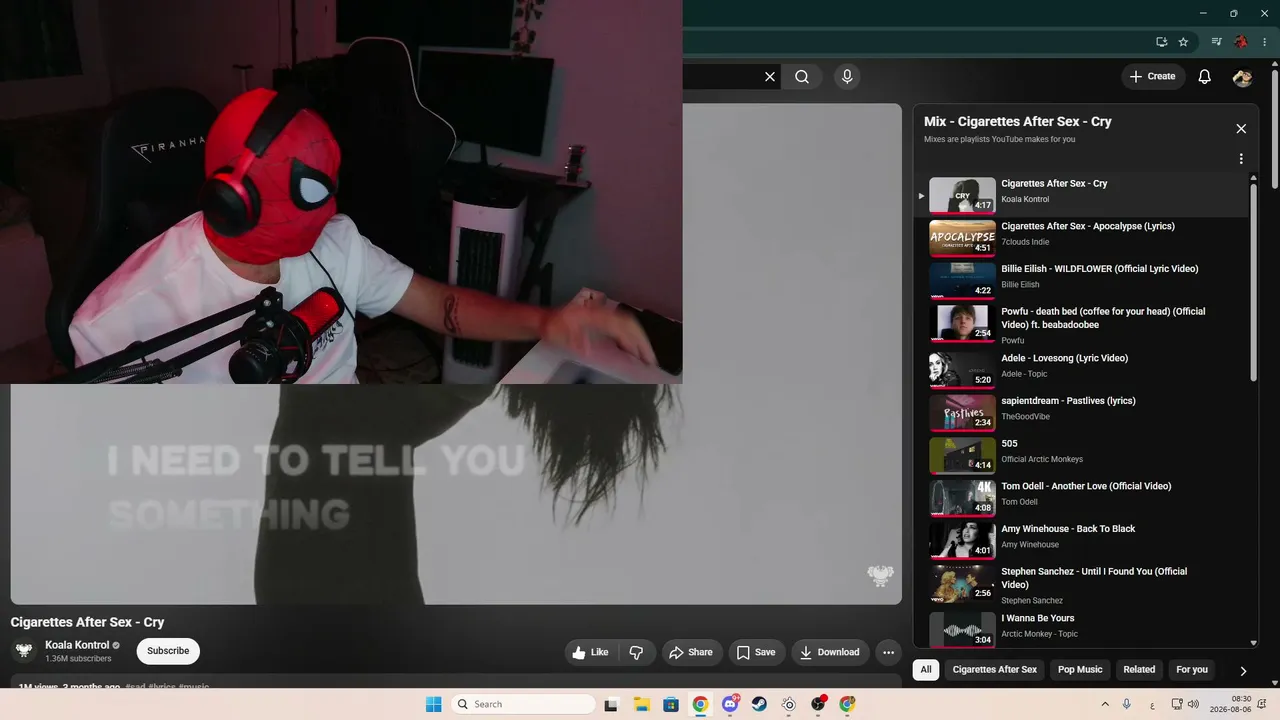
Task: Click the taskbar microphone tray icon
Action: pos(1127,704)
